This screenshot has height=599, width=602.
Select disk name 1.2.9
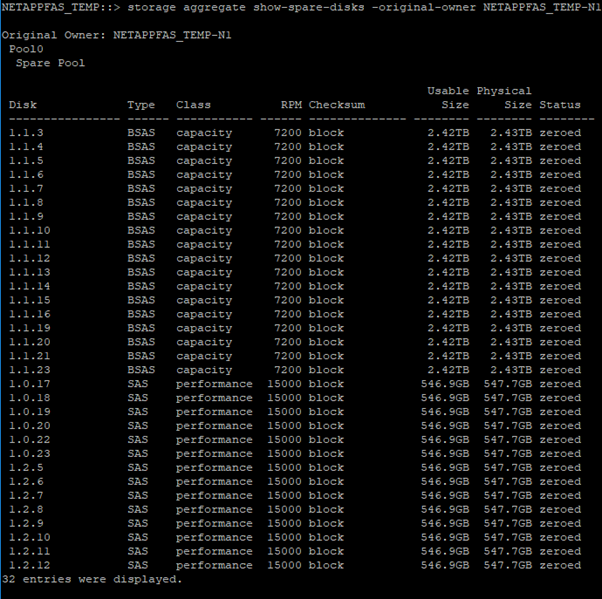[26, 523]
